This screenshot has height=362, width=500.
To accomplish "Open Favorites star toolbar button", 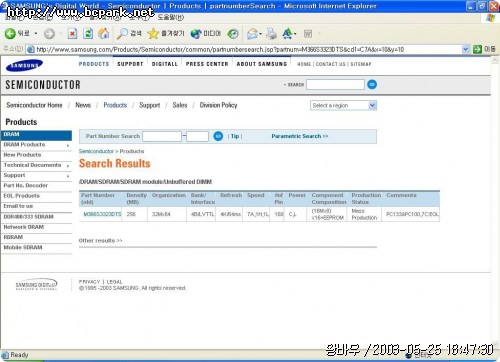I will tap(166, 33).
